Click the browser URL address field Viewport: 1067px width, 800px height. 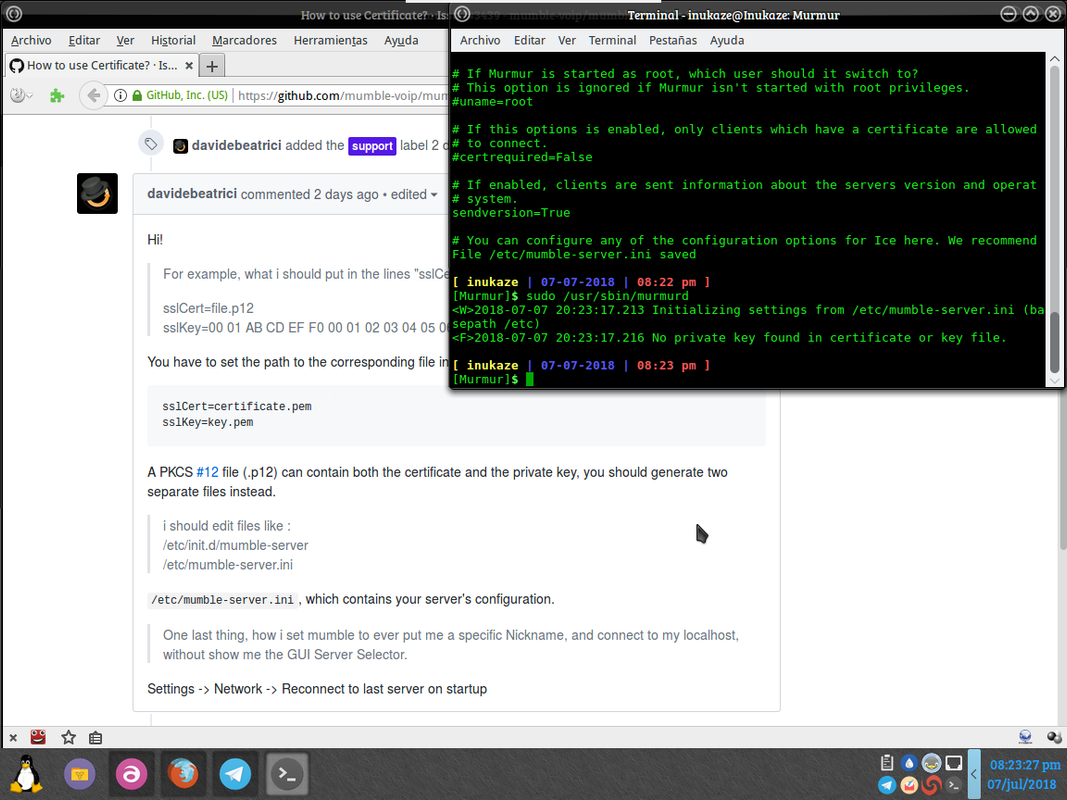tap(342, 95)
